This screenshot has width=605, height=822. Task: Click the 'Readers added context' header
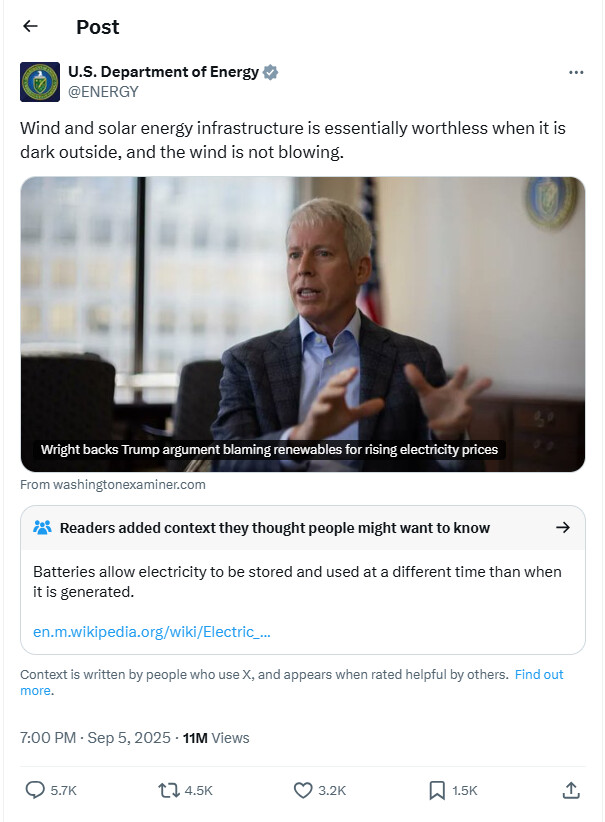[275, 527]
